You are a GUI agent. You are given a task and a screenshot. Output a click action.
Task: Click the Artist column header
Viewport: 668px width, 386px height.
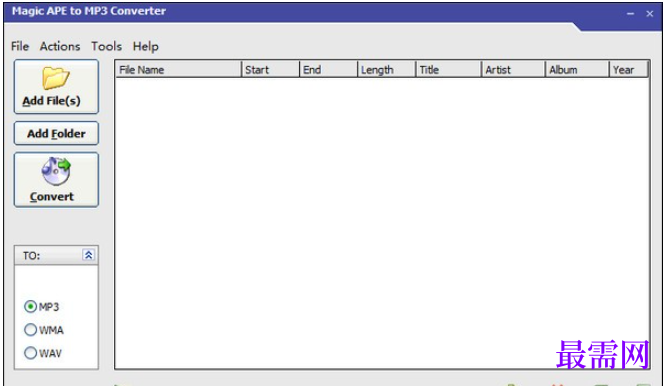[x=513, y=69]
